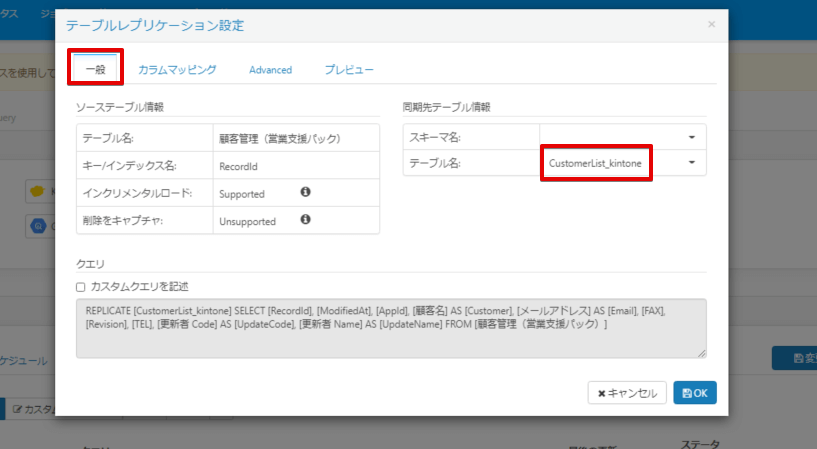Open the プレビュー tab

click(349, 69)
